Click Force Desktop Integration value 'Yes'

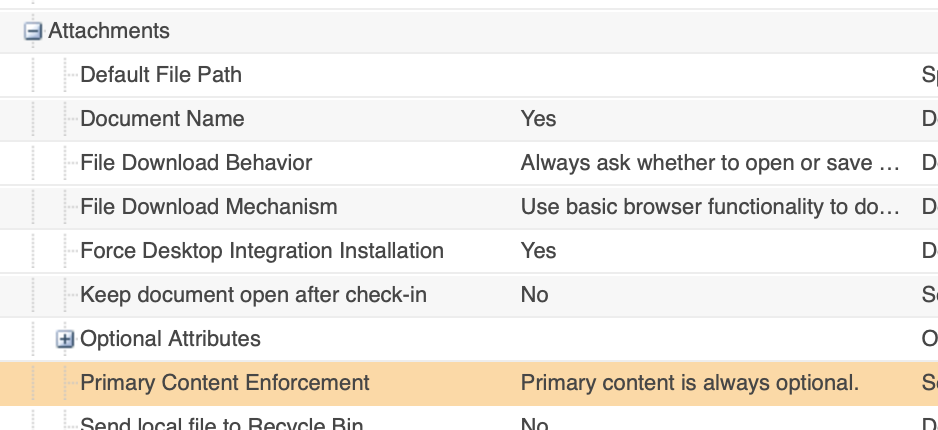538,251
